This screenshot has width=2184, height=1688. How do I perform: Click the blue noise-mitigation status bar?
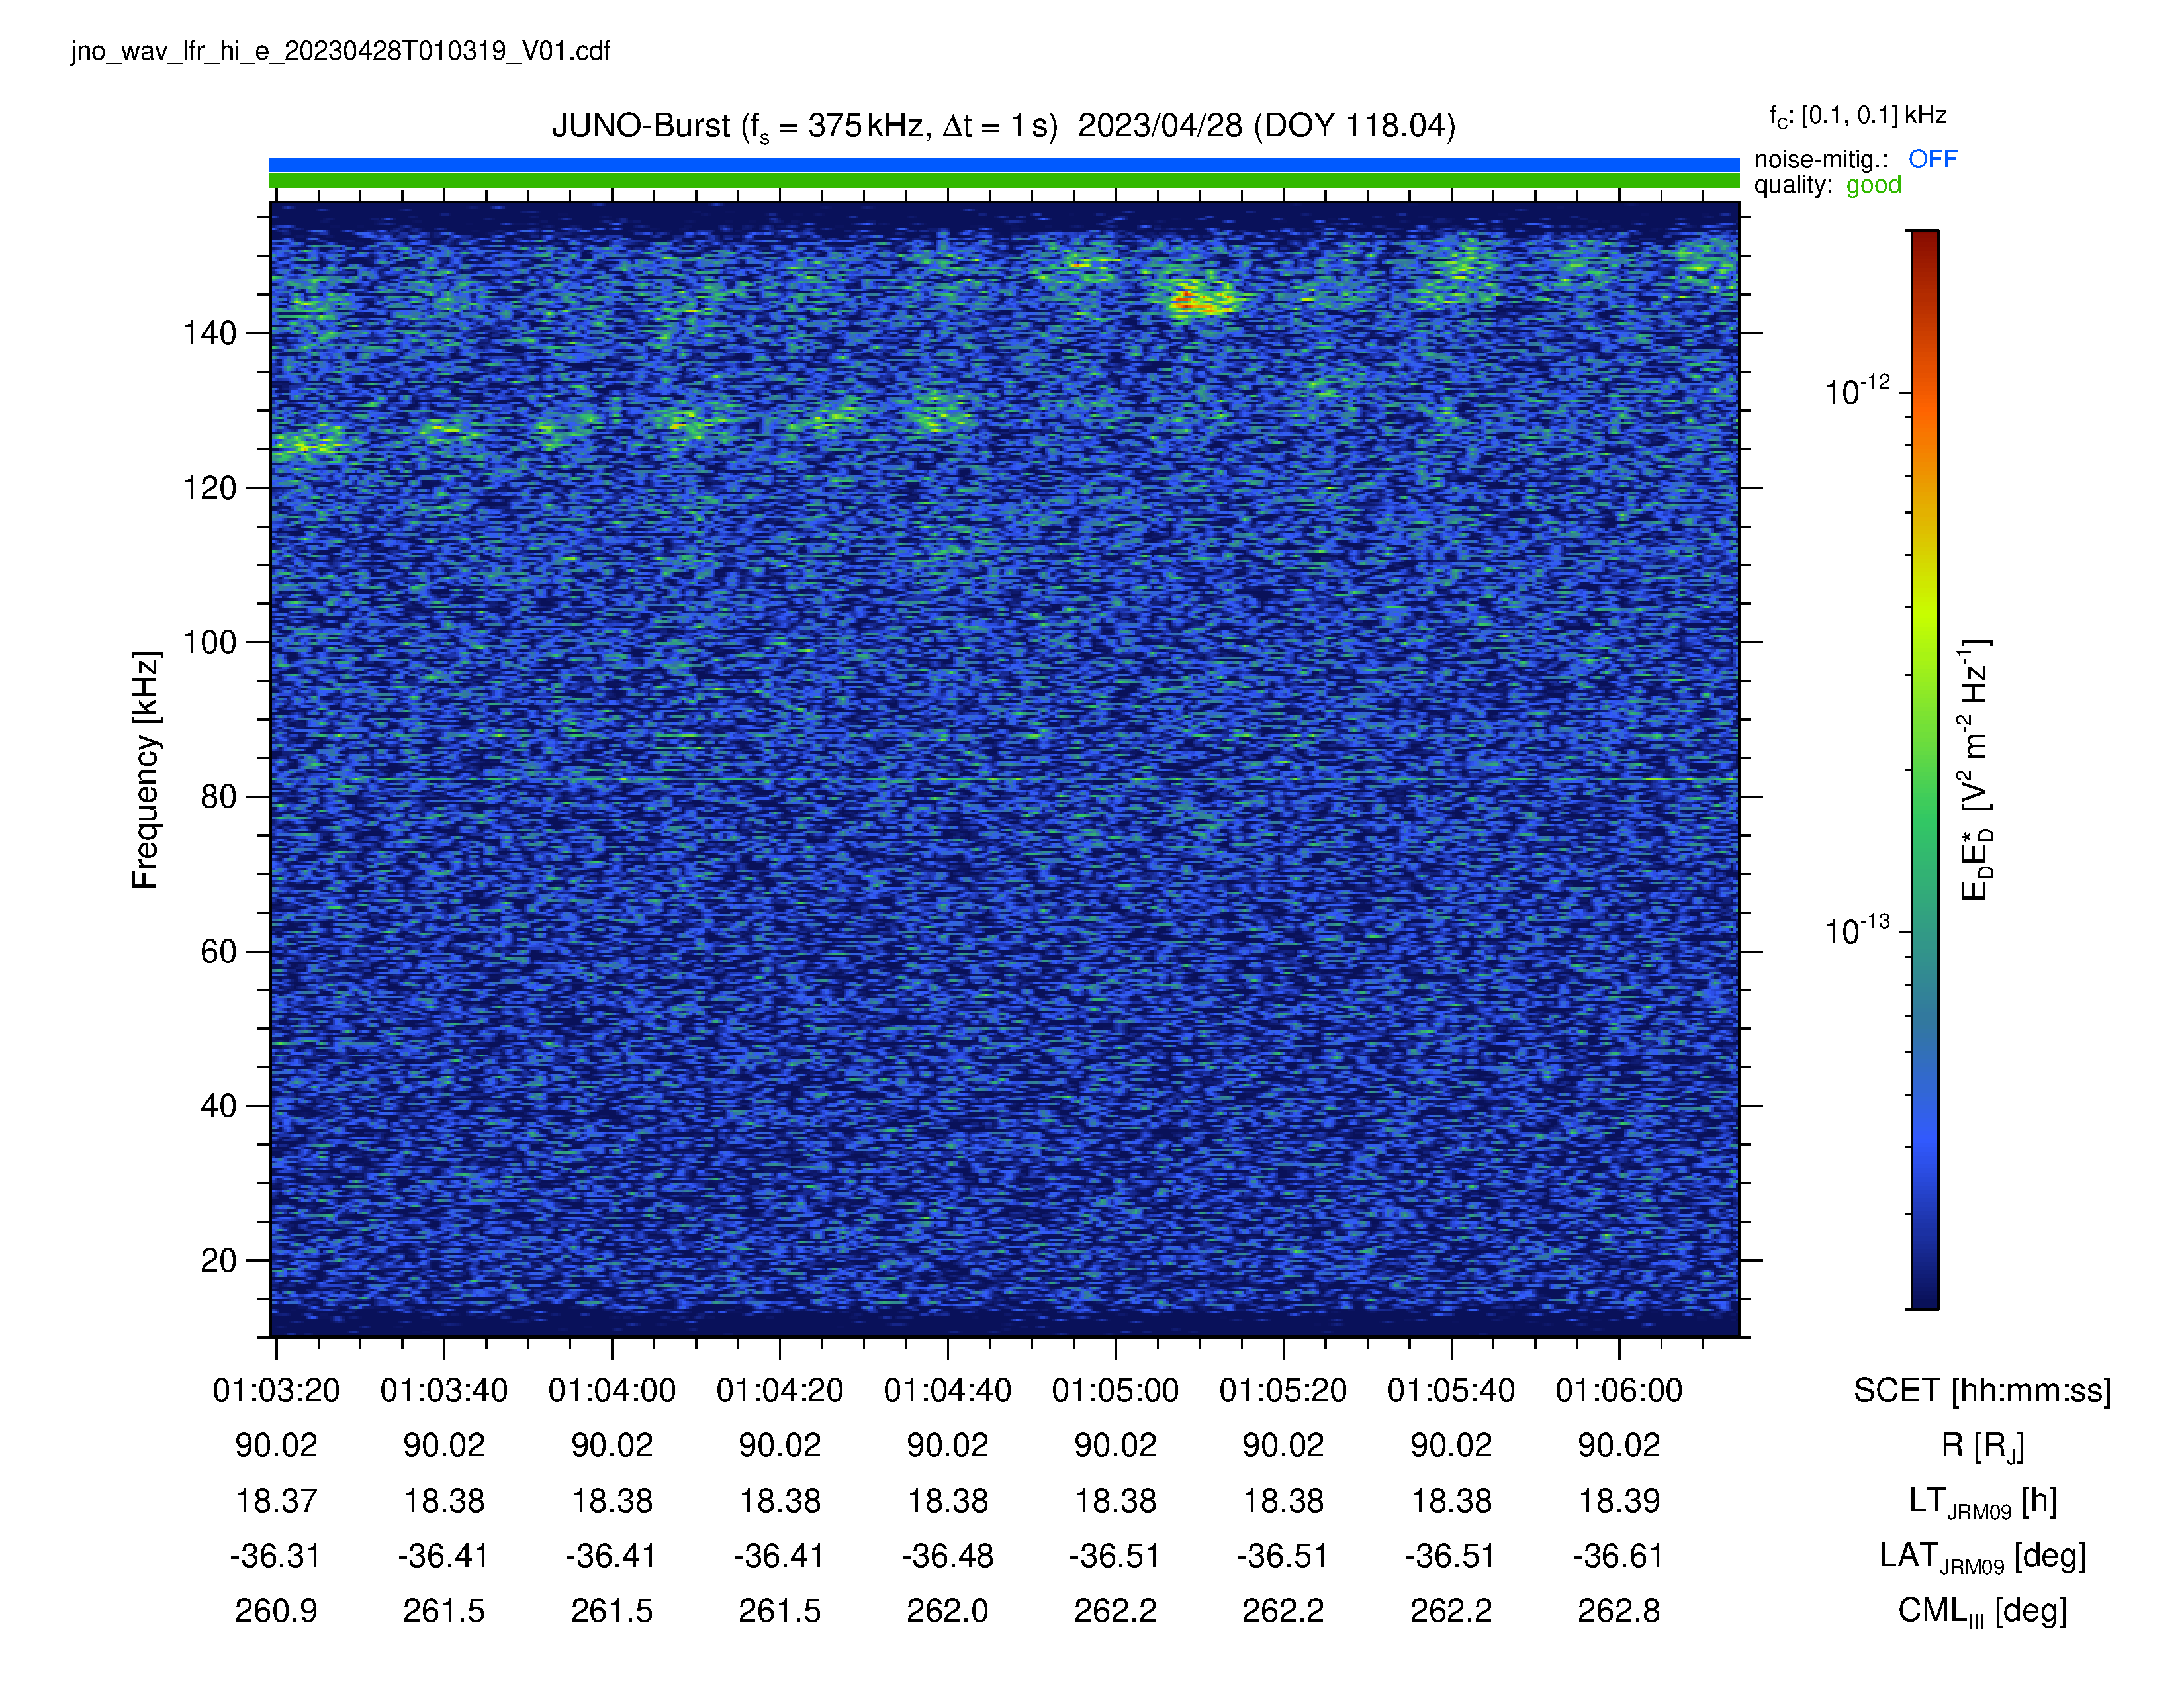(1004, 164)
